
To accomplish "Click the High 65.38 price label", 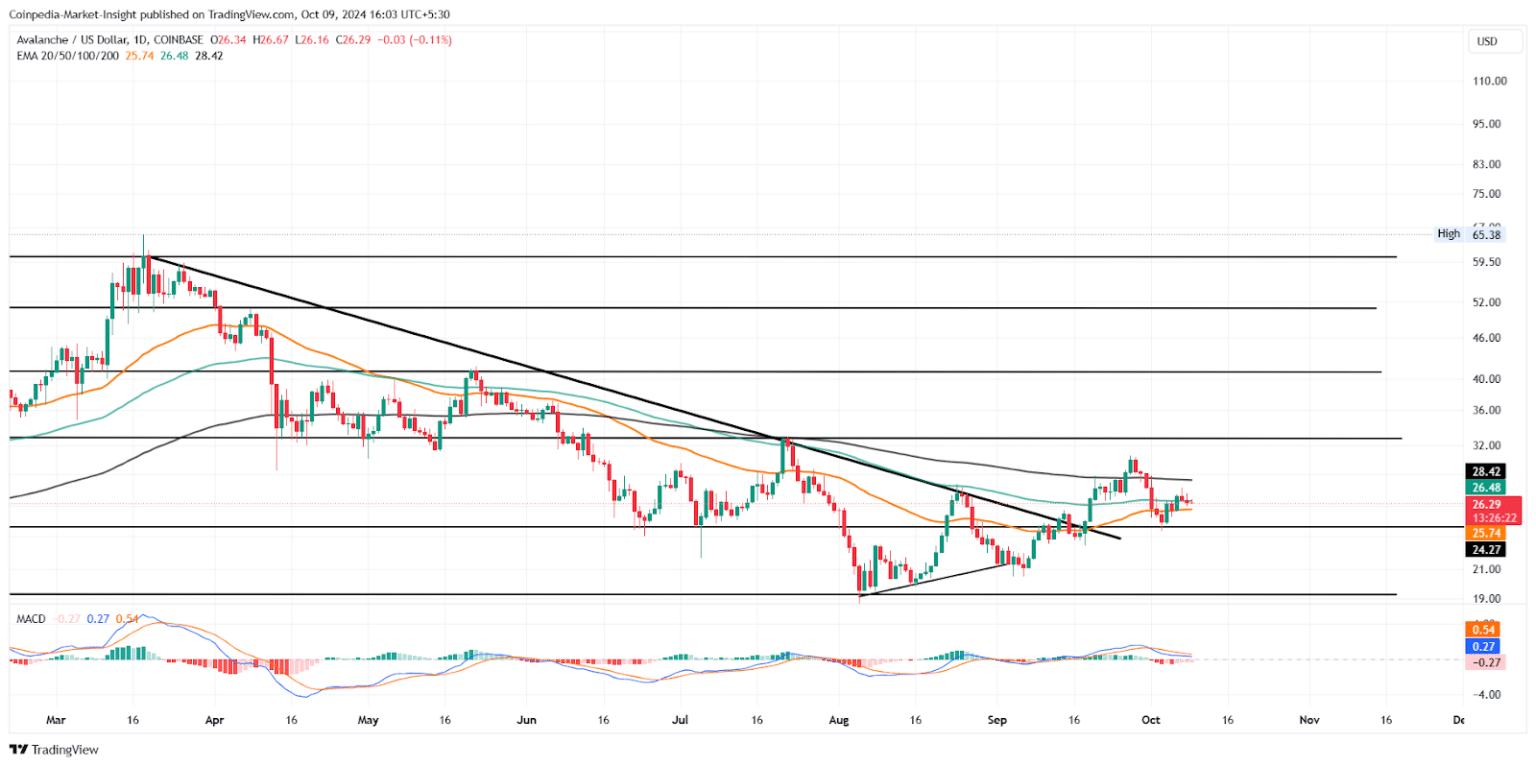I will (x=1468, y=234).
